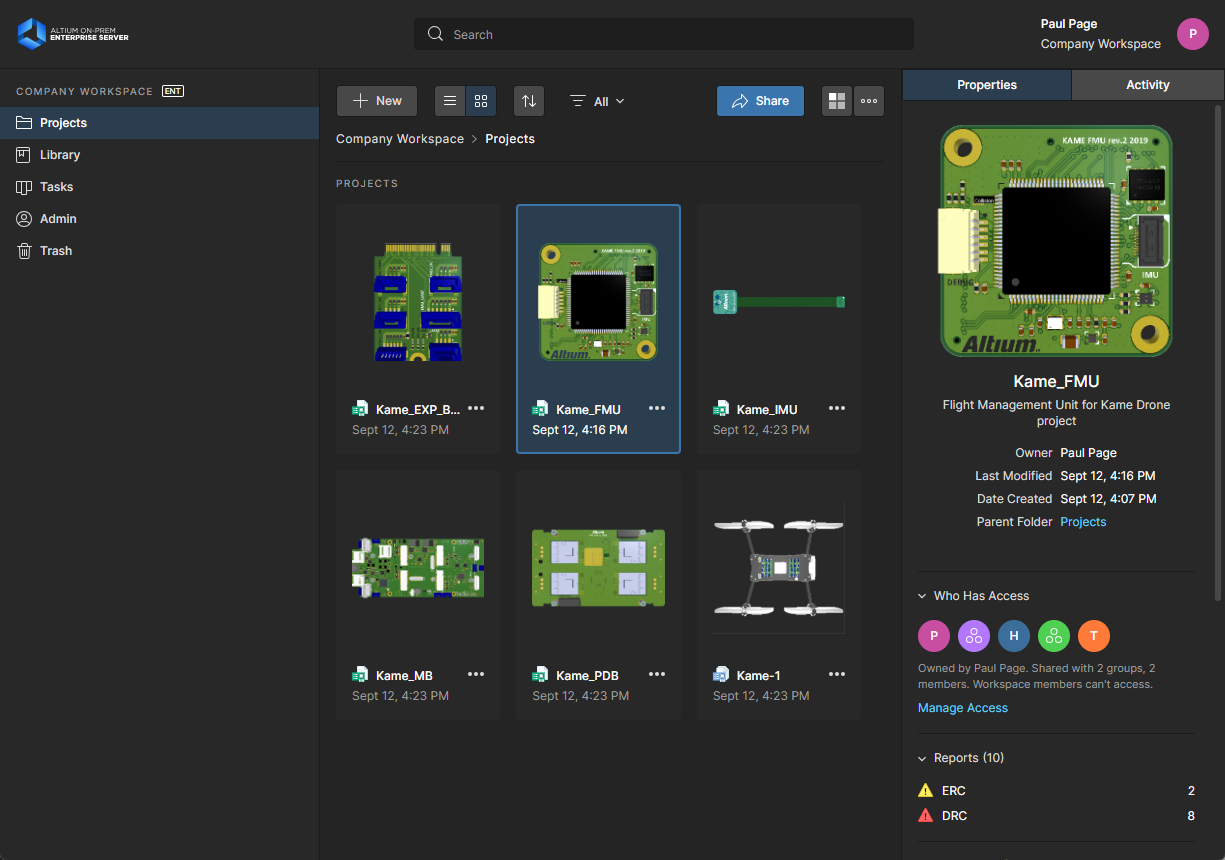1225x860 pixels.
Task: Switch to grid view layout
Action: click(481, 101)
